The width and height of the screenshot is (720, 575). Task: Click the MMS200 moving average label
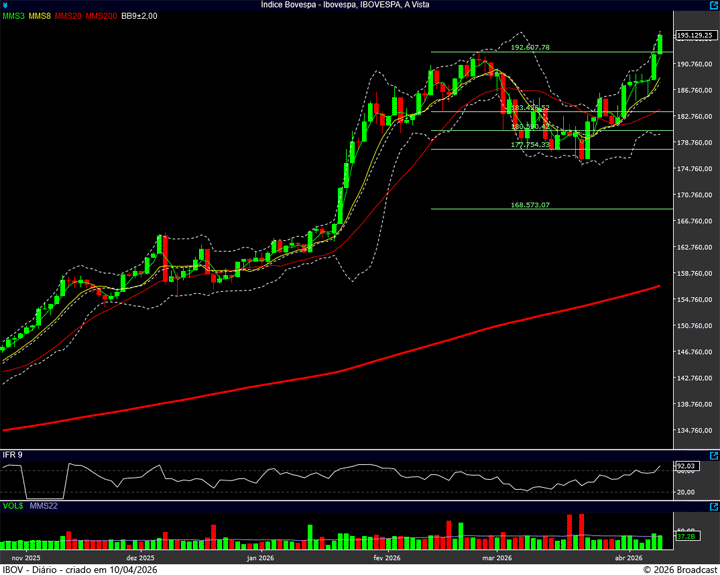[x=101, y=16]
